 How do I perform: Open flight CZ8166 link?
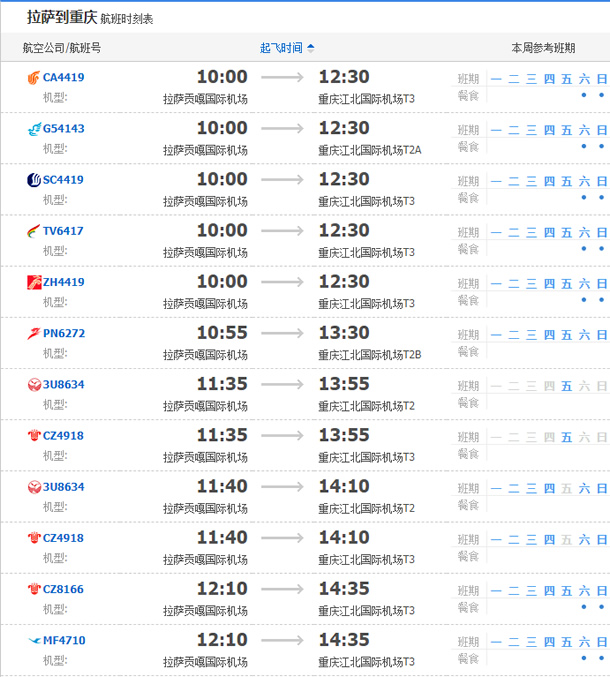[x=63, y=589]
